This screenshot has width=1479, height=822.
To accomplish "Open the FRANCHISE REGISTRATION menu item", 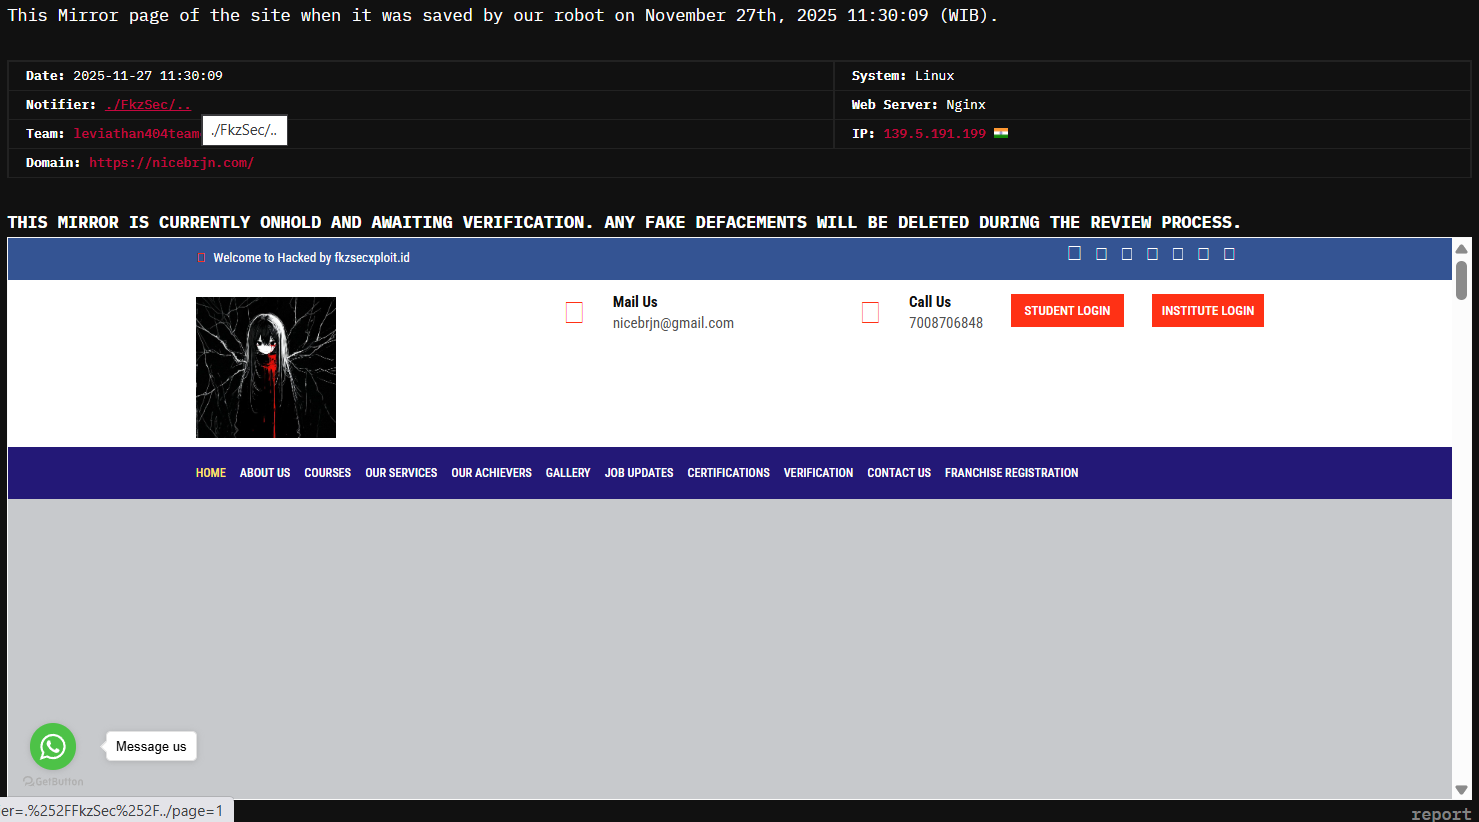I will (1011, 473).
